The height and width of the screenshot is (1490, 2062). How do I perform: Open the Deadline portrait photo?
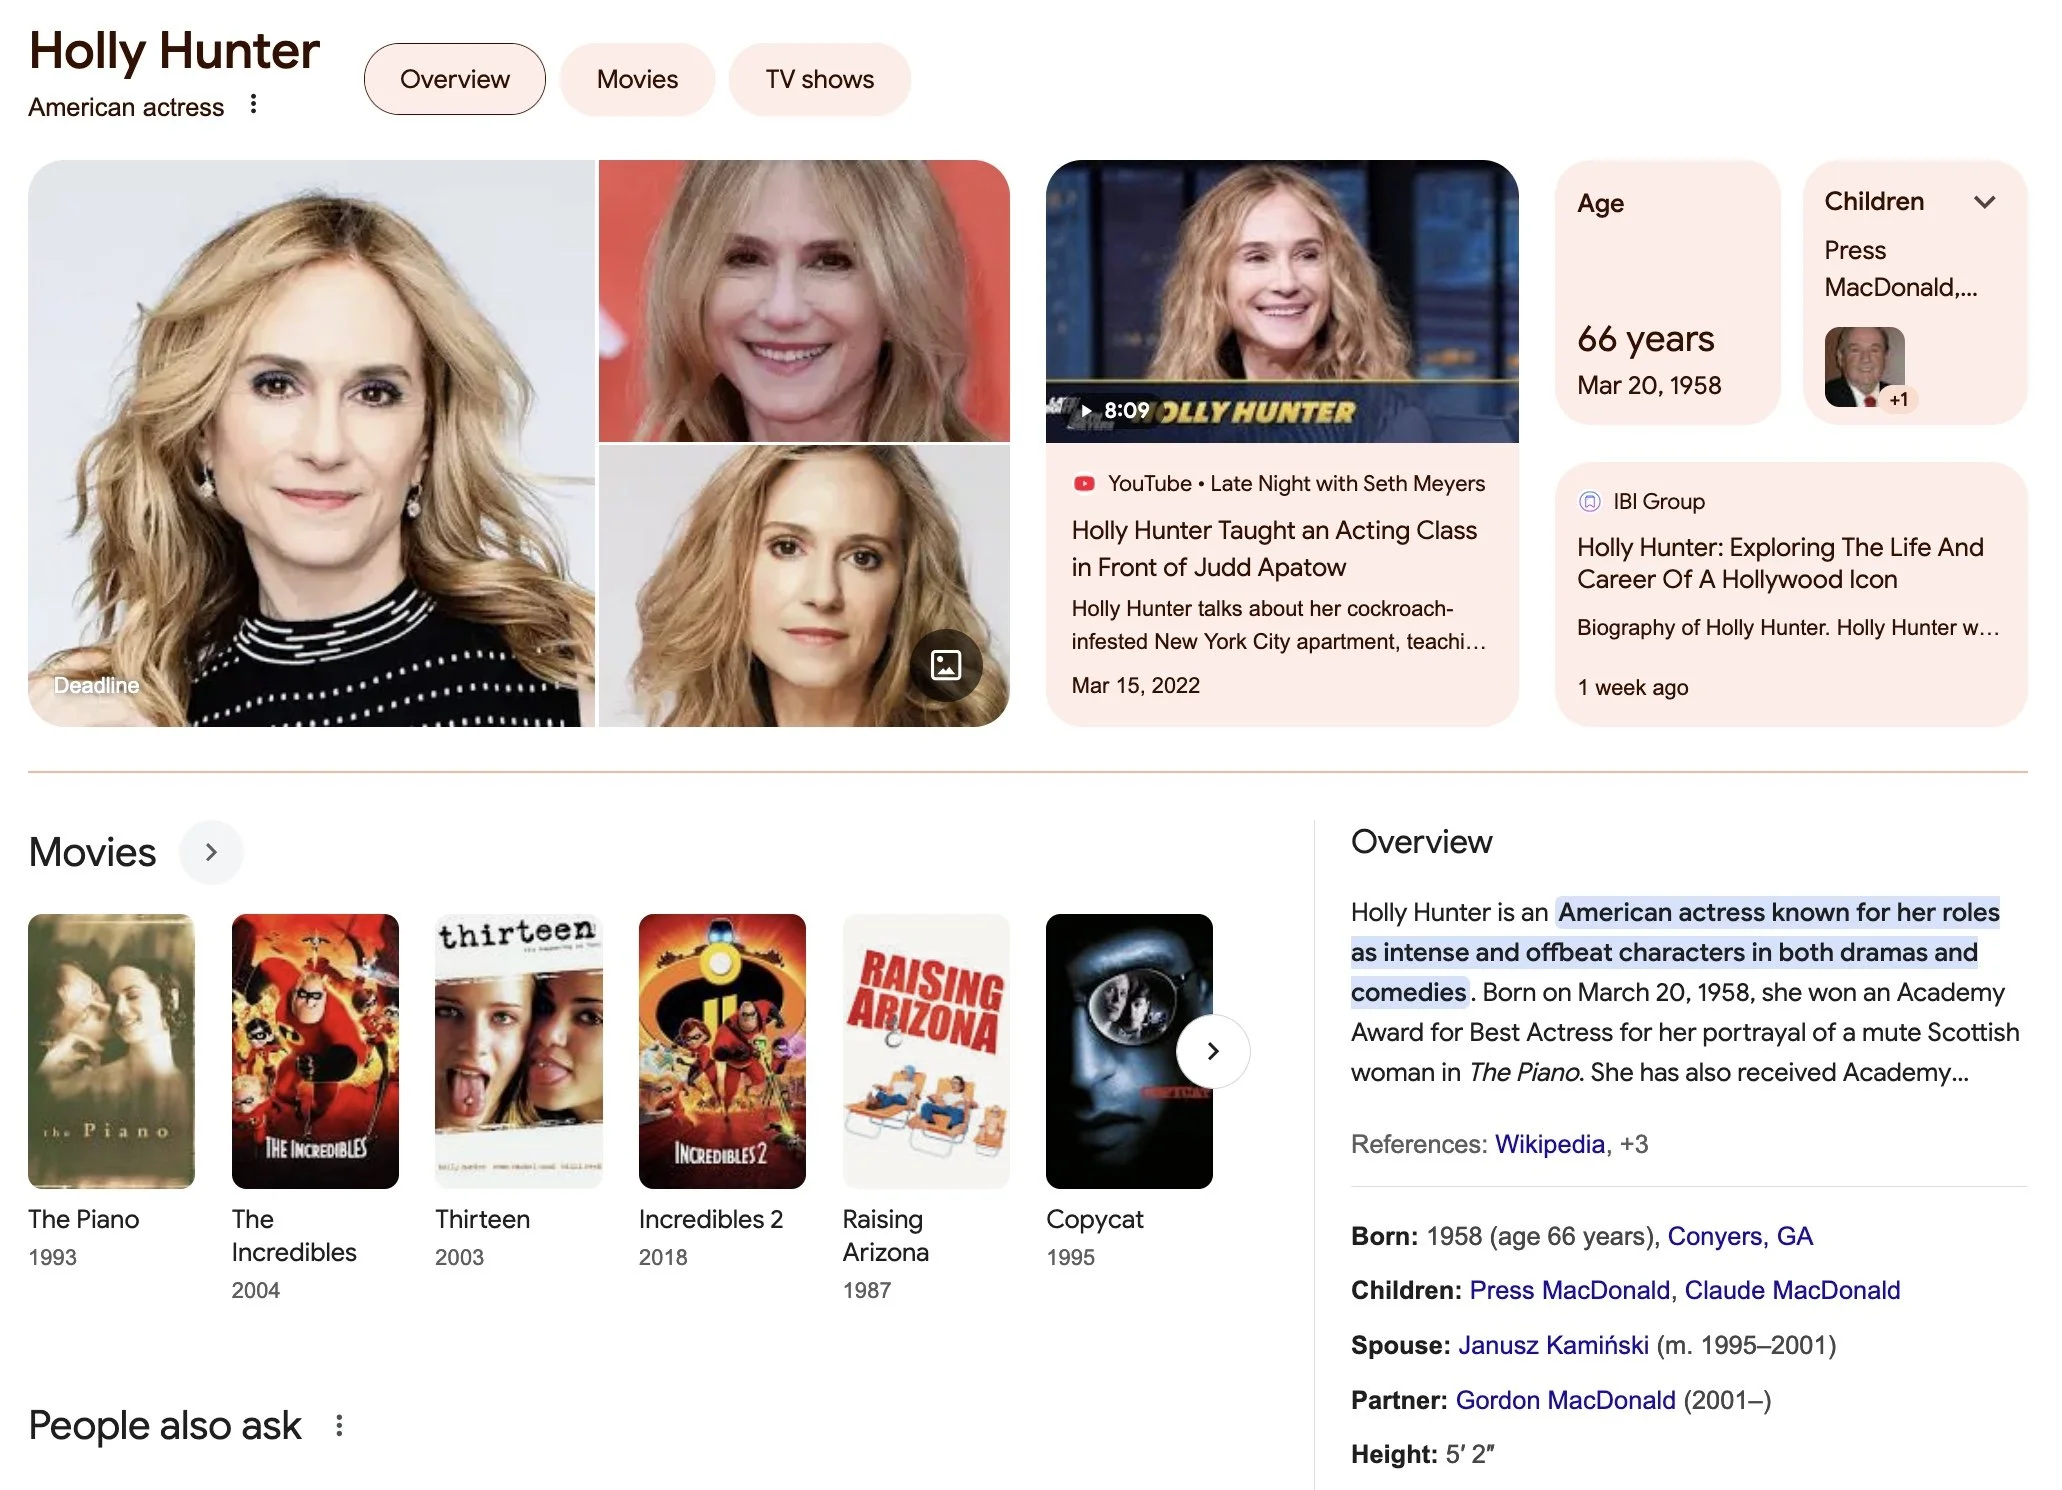[x=311, y=443]
